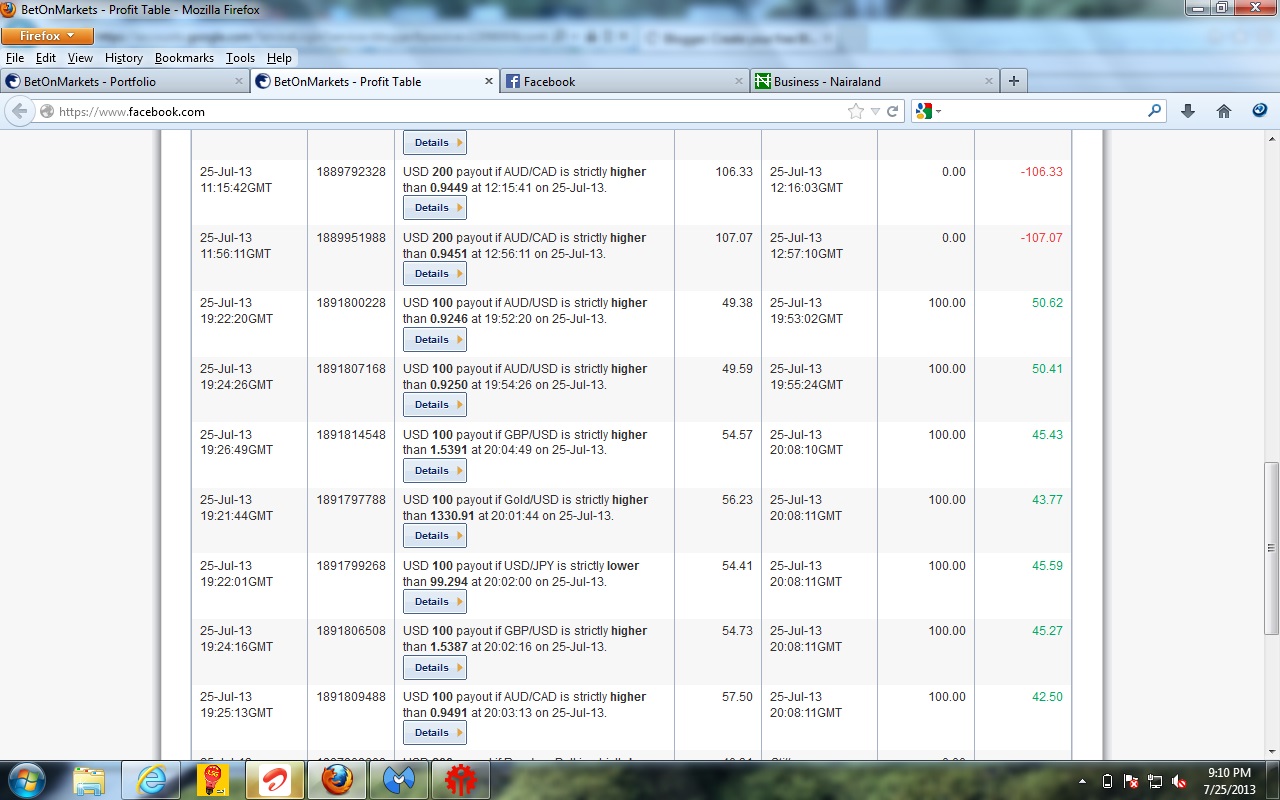Image resolution: width=1280 pixels, height=800 pixels.
Task: Open the downloads arrow icon
Action: (1188, 112)
